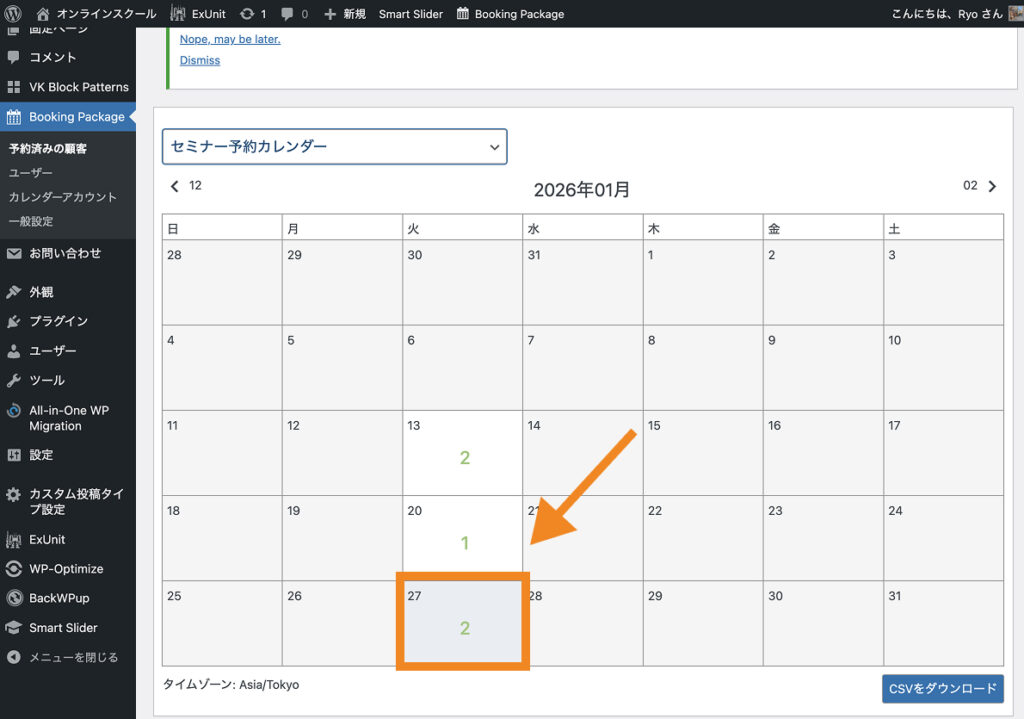Open the 一般設定 submenu item
This screenshot has height=719, width=1024.
pos(30,221)
